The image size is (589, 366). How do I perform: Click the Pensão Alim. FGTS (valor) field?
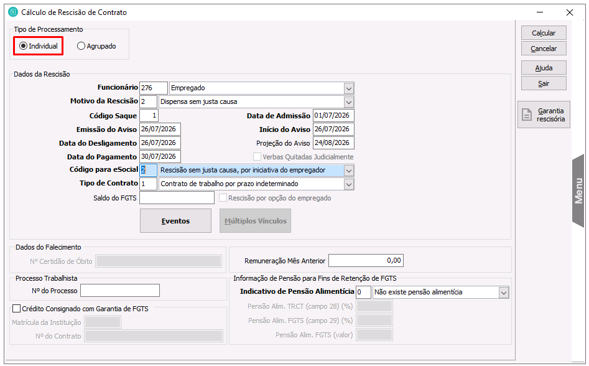374,335
